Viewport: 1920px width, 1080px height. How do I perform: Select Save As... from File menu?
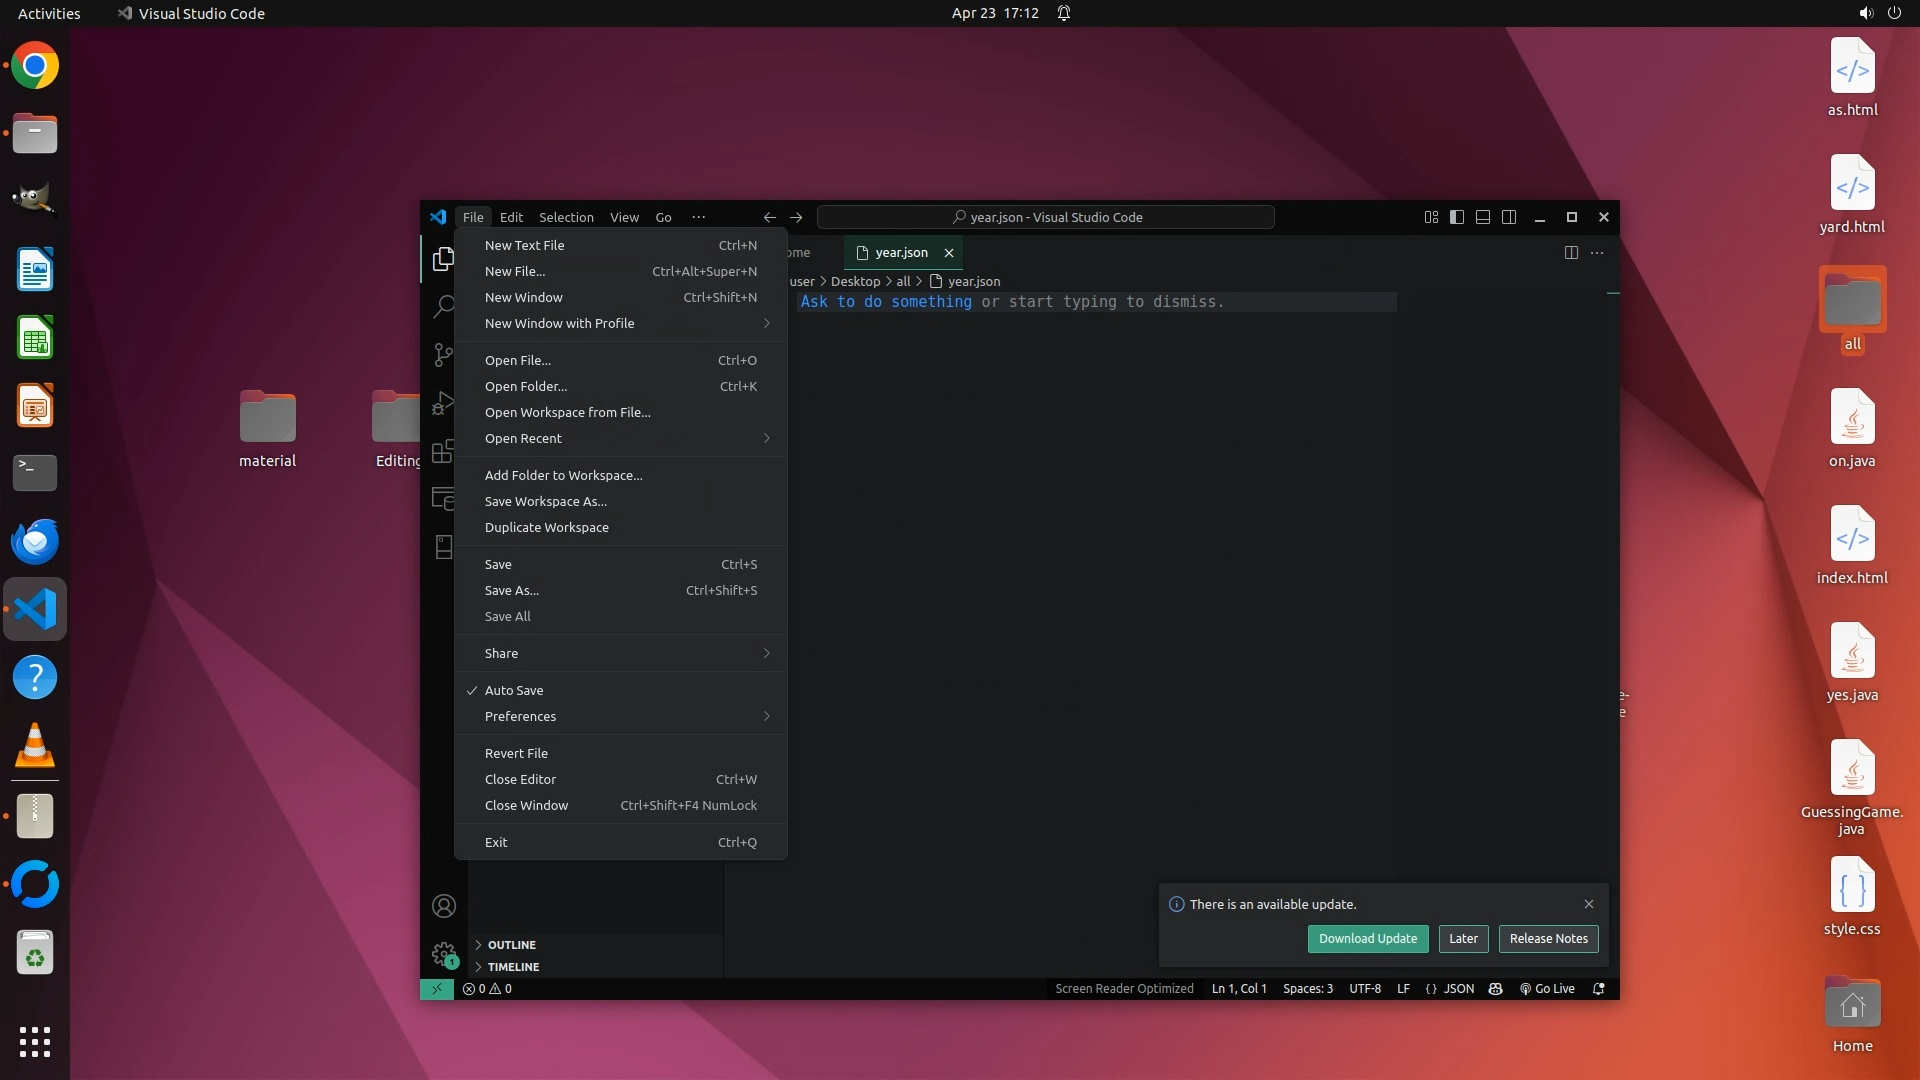pos(512,590)
